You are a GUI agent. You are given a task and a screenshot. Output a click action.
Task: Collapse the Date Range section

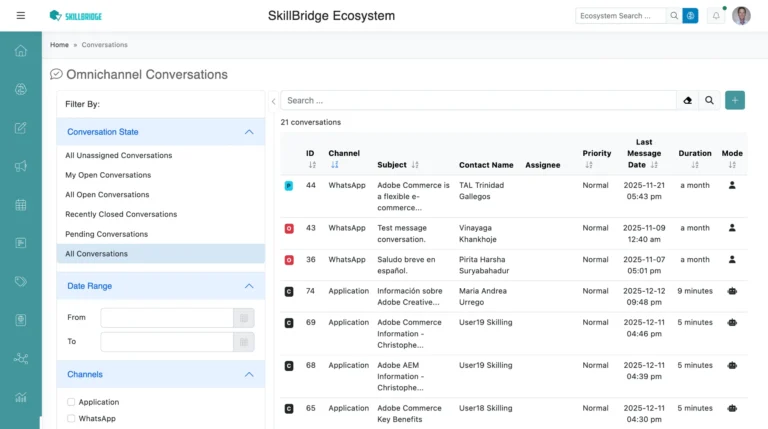click(249, 286)
